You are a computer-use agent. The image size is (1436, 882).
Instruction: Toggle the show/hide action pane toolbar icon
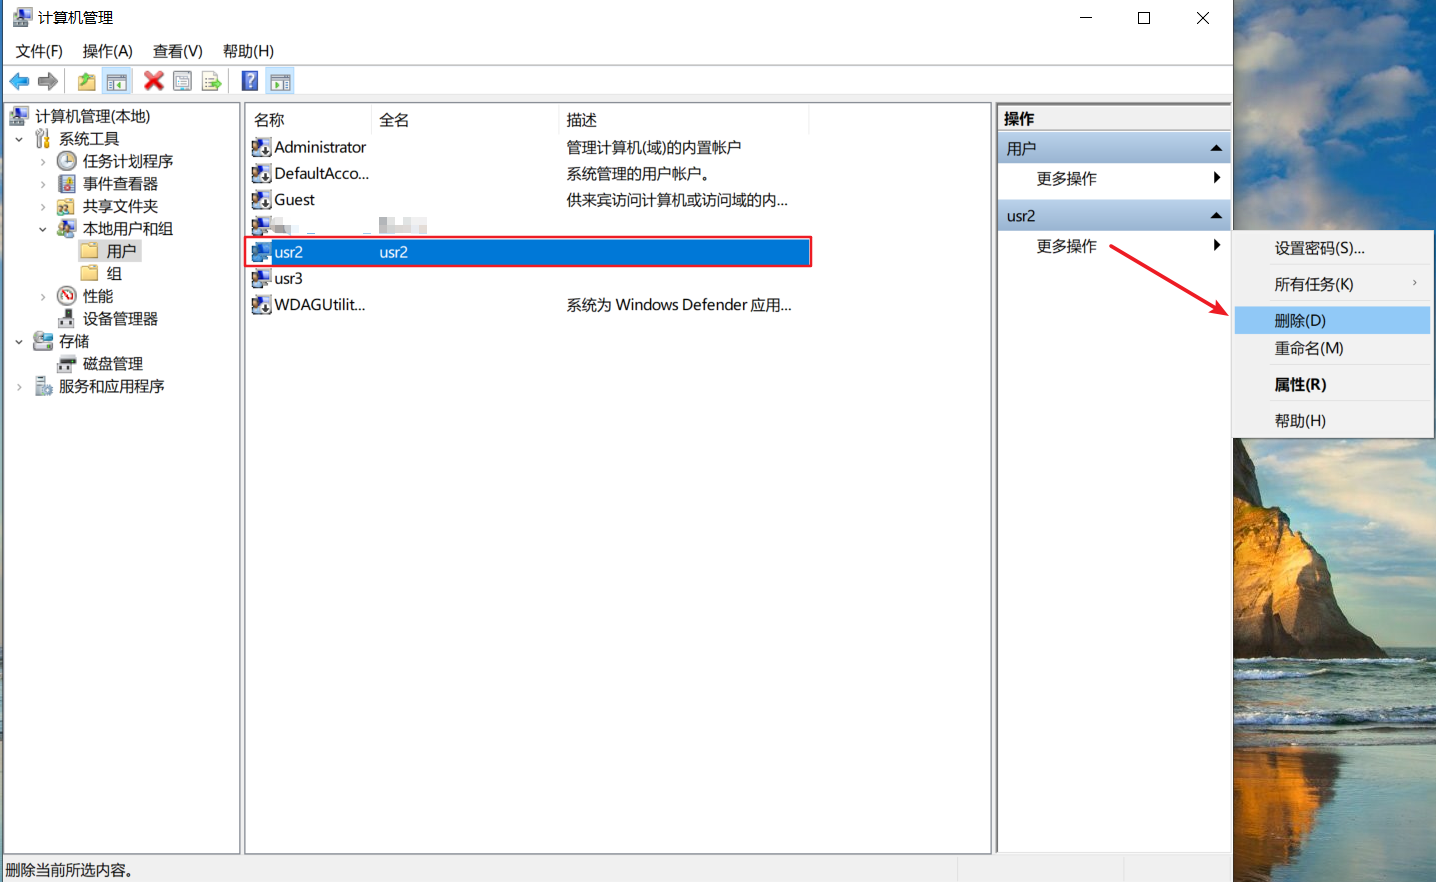click(281, 82)
